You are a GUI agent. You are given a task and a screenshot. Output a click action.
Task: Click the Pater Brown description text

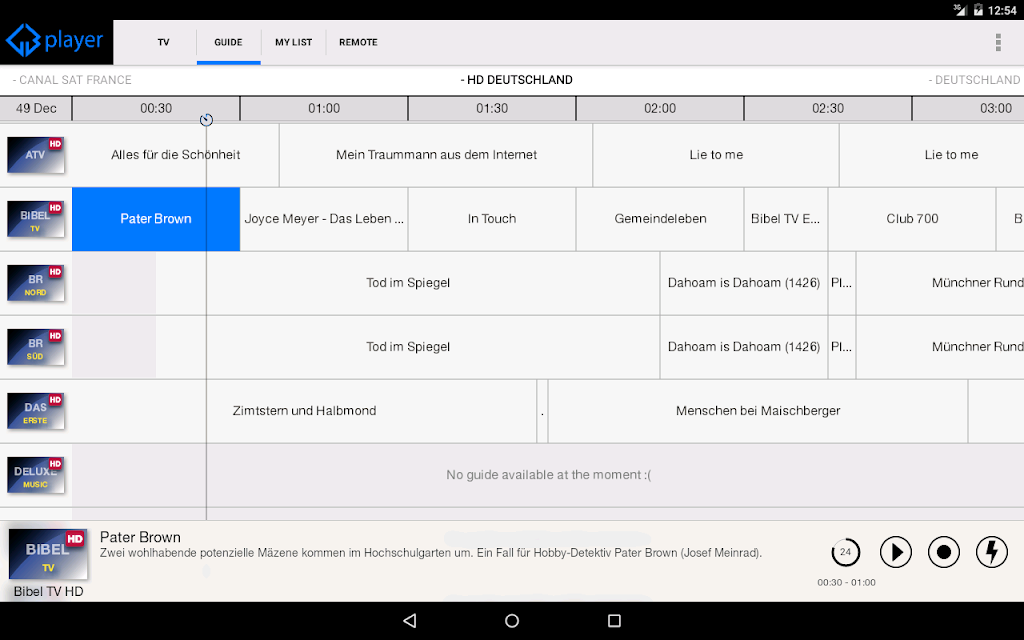coord(431,553)
